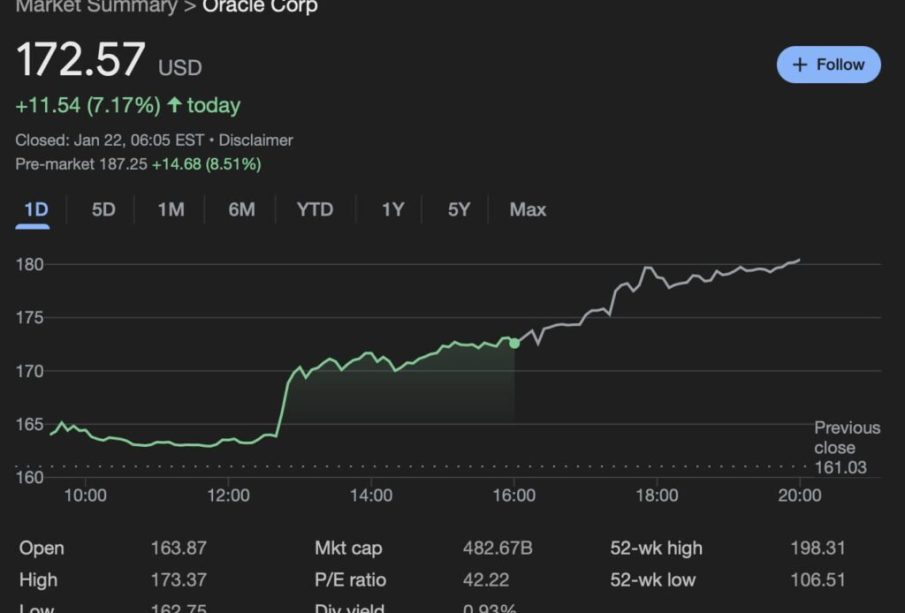Click the 172.57 stock price
905x613 pixels.
pos(81,61)
